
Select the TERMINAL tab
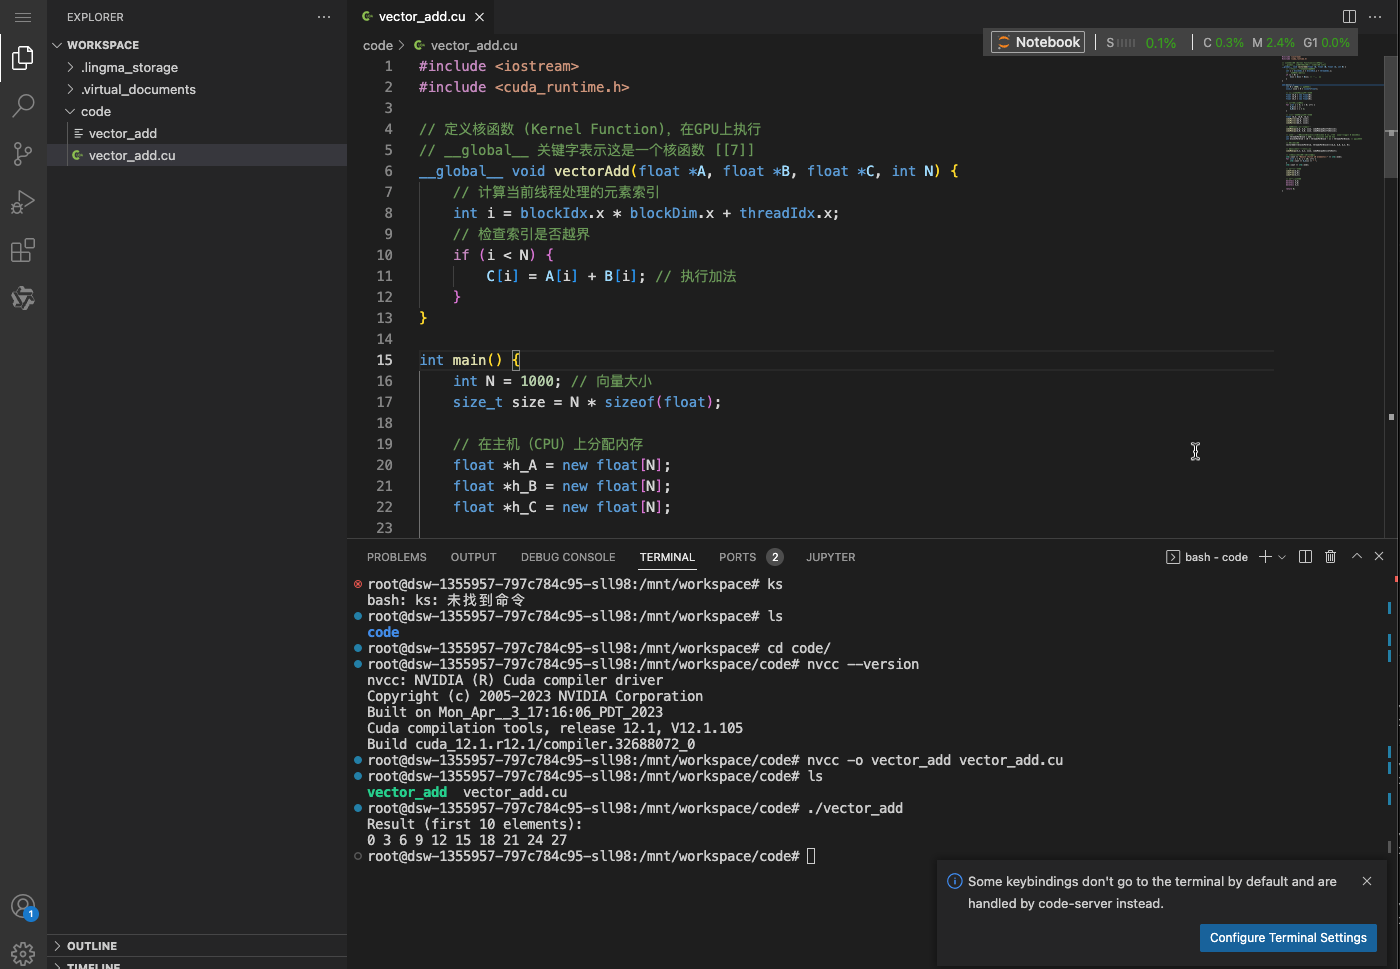667,557
